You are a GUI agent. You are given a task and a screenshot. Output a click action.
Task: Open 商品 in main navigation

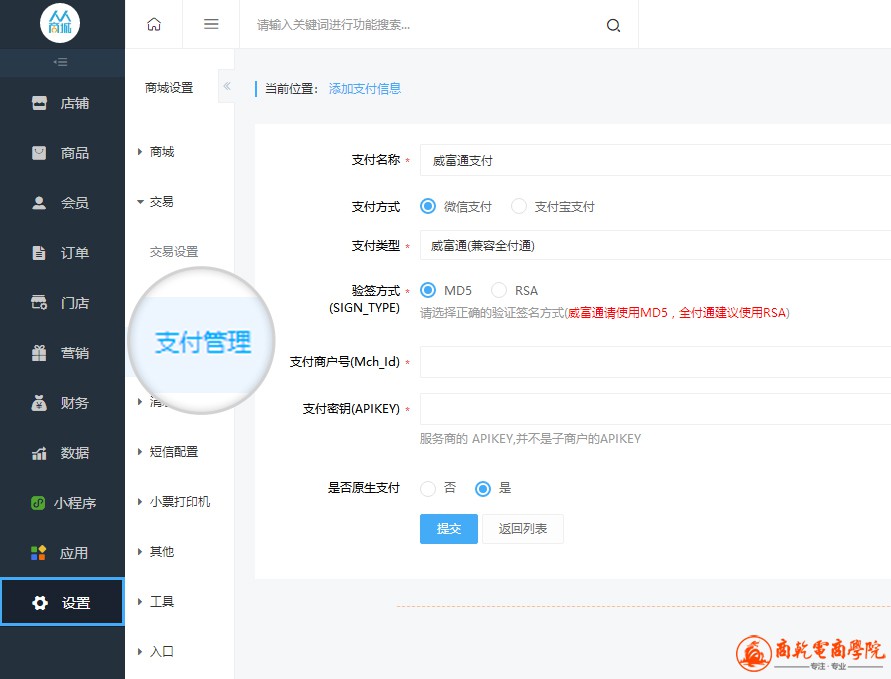point(63,153)
